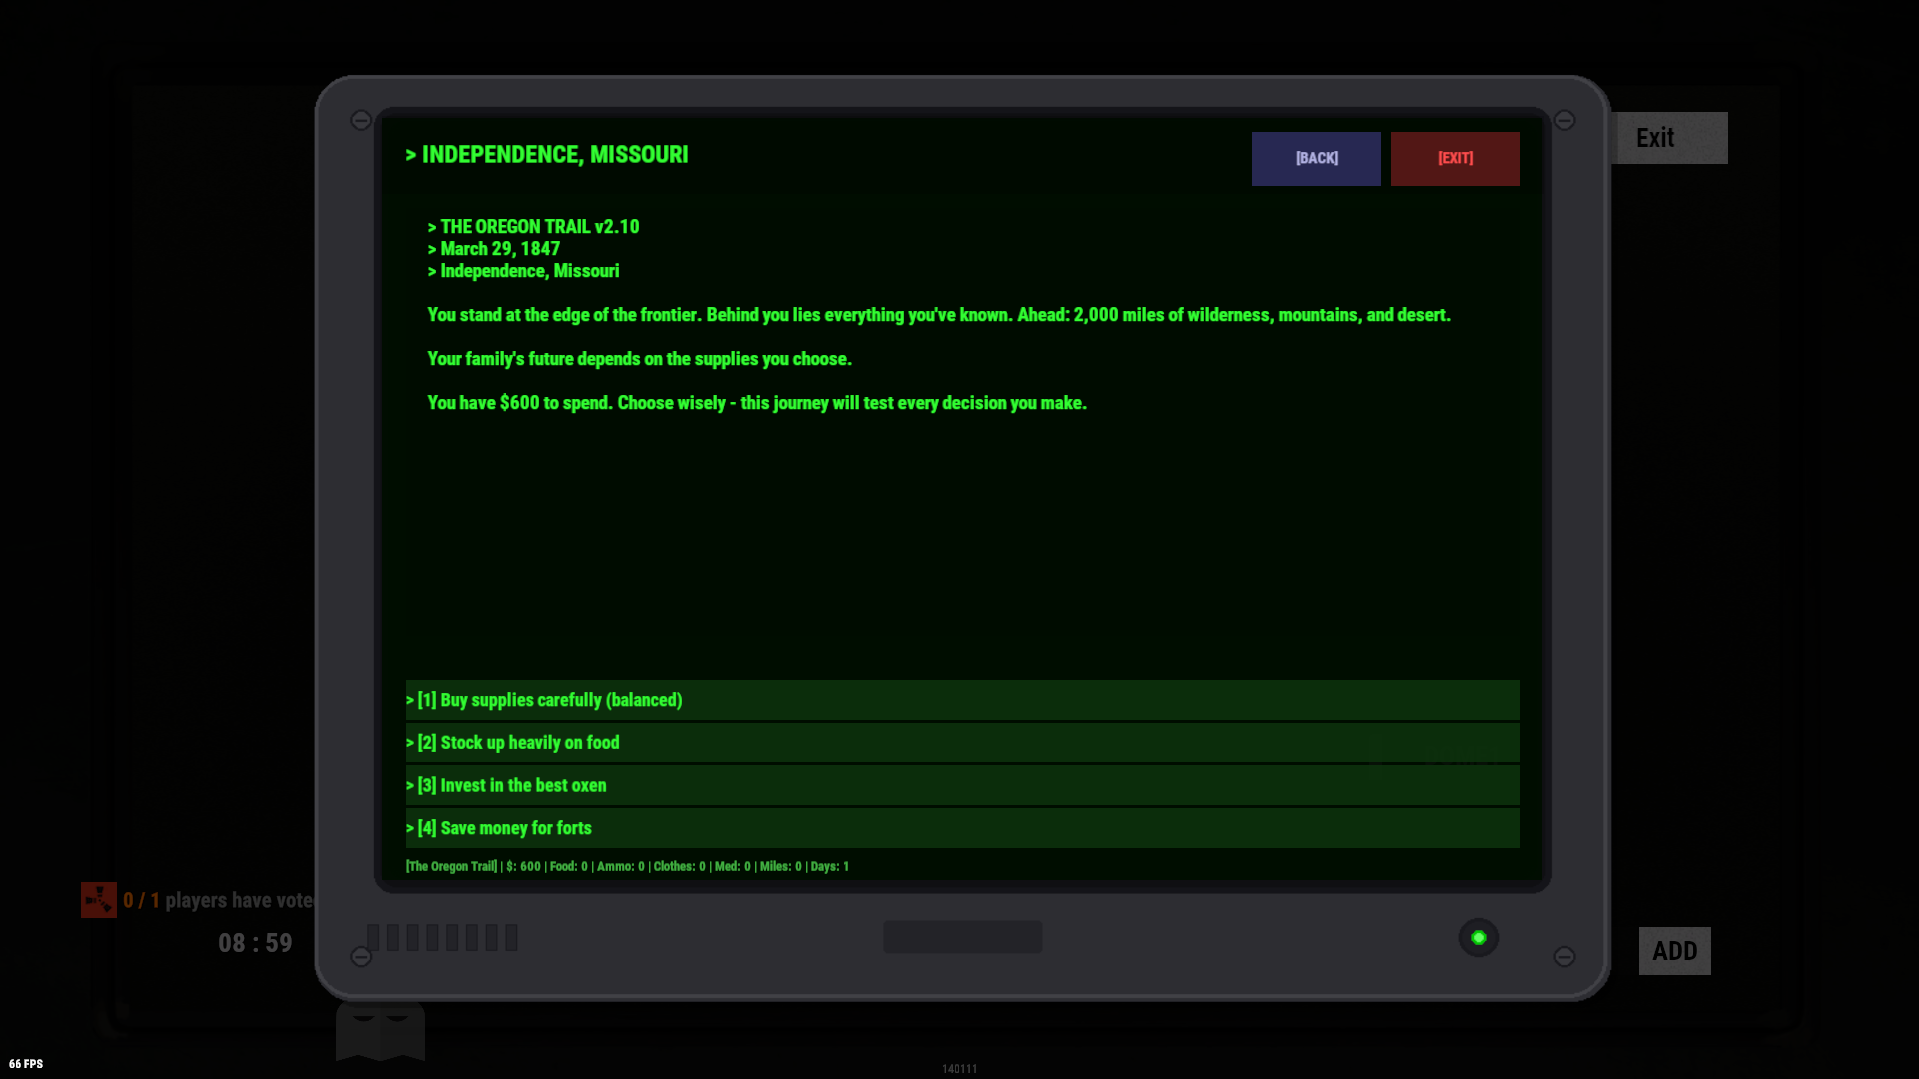
Task: Toggle the green power light on monitor
Action: click(x=1478, y=938)
